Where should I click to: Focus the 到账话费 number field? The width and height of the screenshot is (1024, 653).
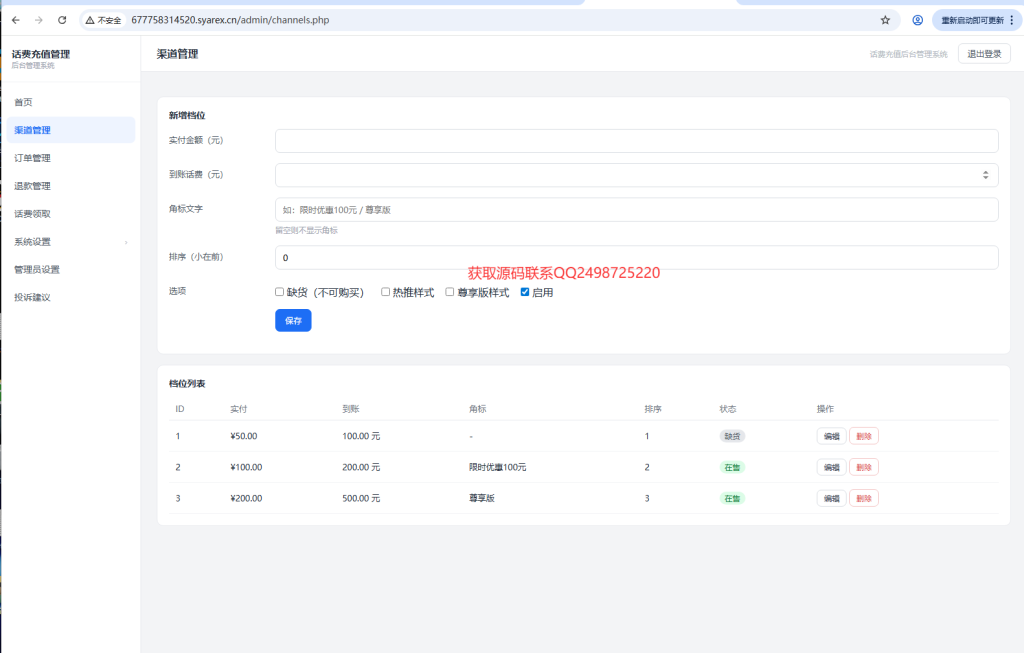coord(636,175)
